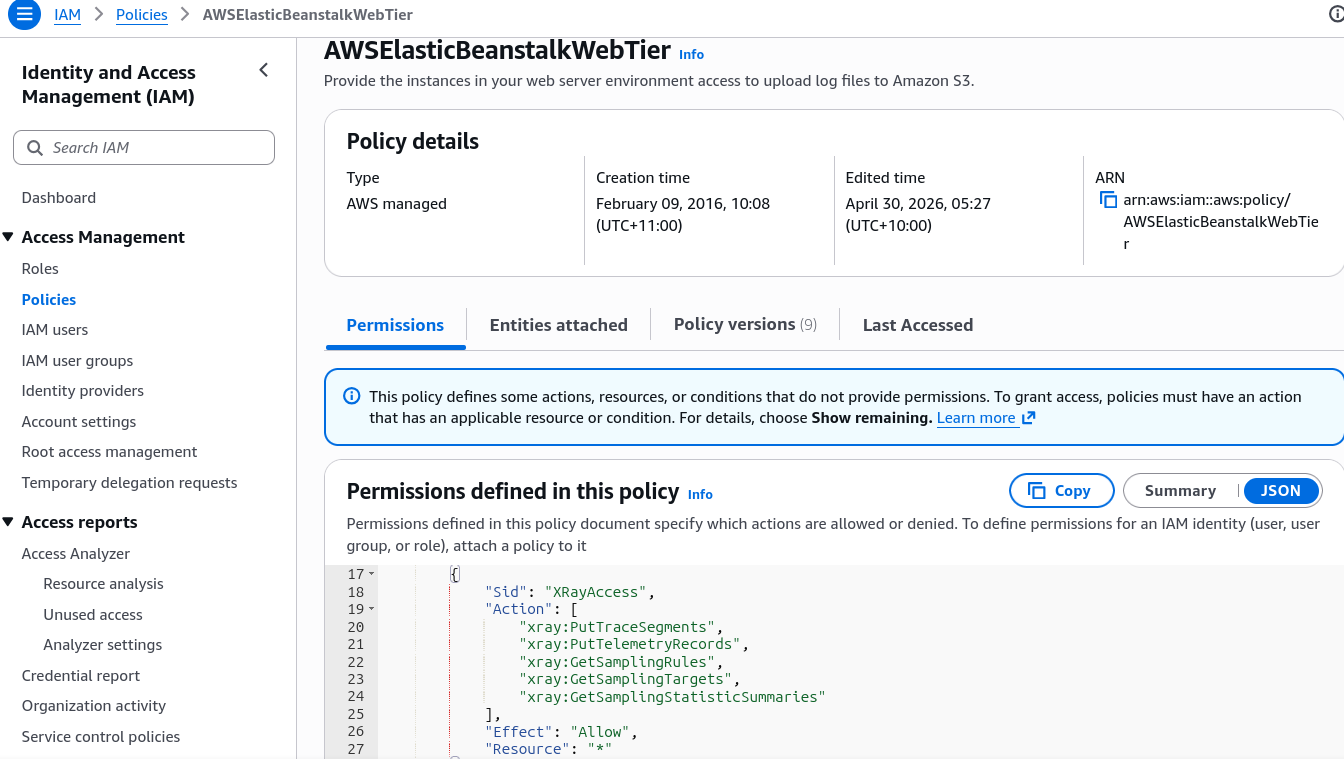1344x759 pixels.
Task: Collapse the Access Management section
Action: click(x=8, y=237)
